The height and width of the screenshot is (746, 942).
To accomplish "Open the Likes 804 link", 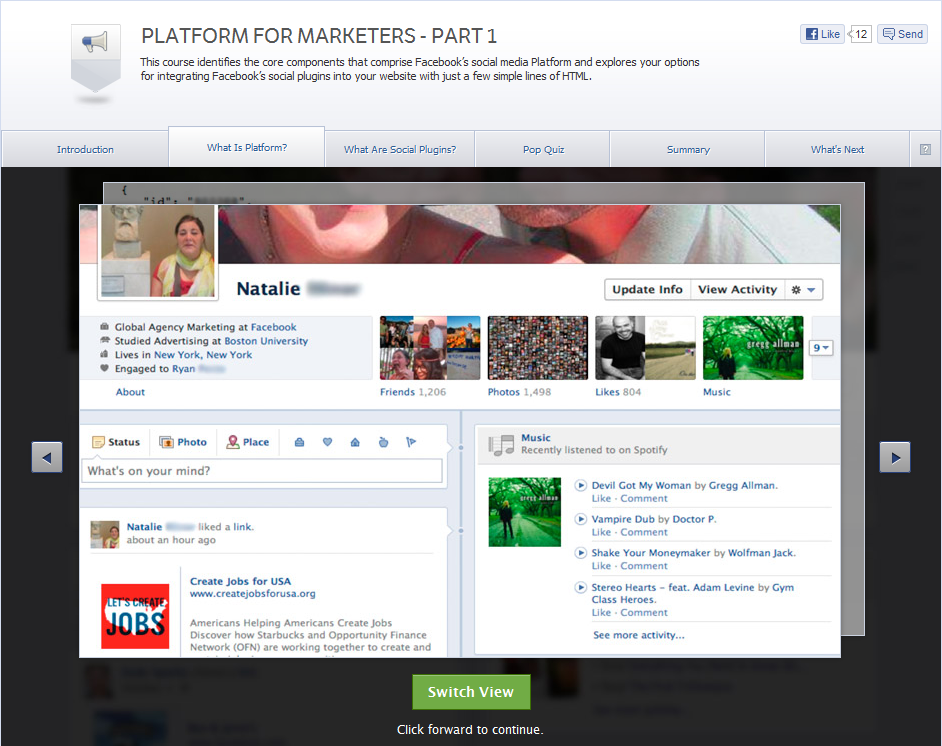I will [x=618, y=392].
